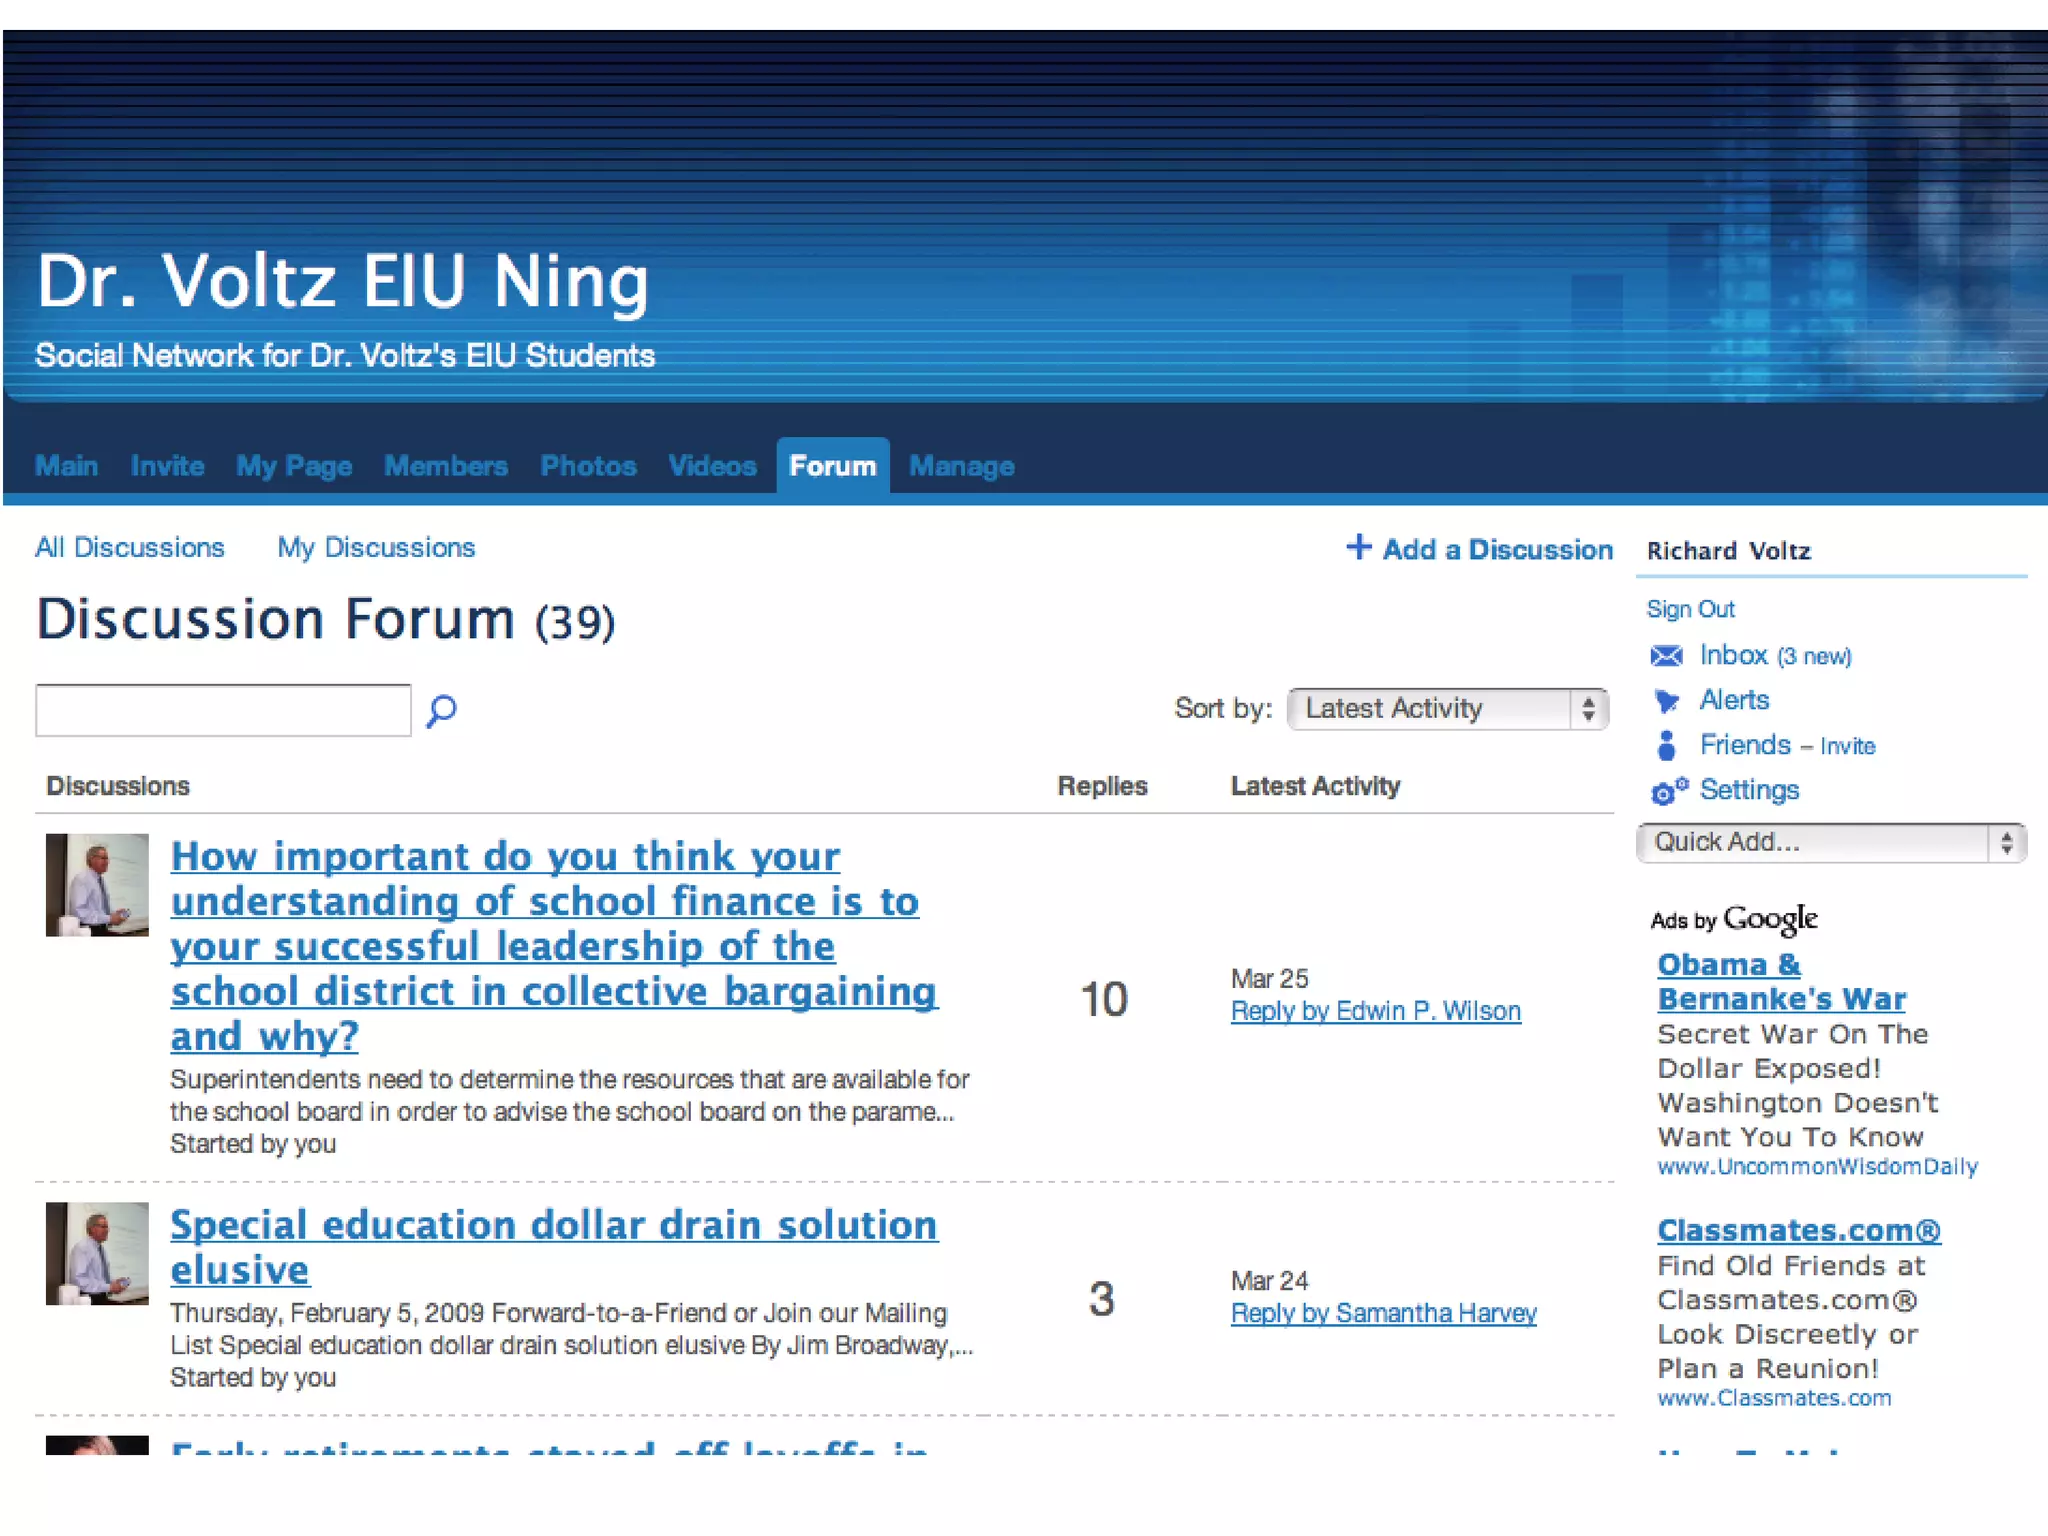Switch to the Members tab
Screen dimensions: 2048x1536
pos(446,466)
